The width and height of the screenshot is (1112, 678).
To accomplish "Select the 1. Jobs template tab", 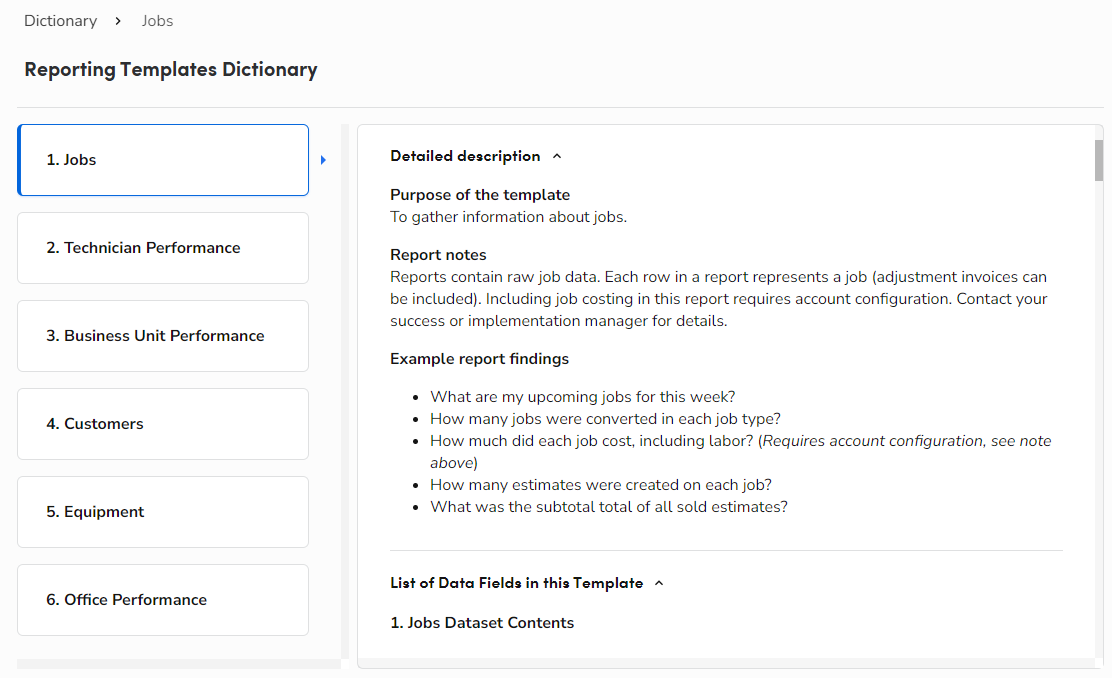I will pyautogui.click(x=163, y=160).
